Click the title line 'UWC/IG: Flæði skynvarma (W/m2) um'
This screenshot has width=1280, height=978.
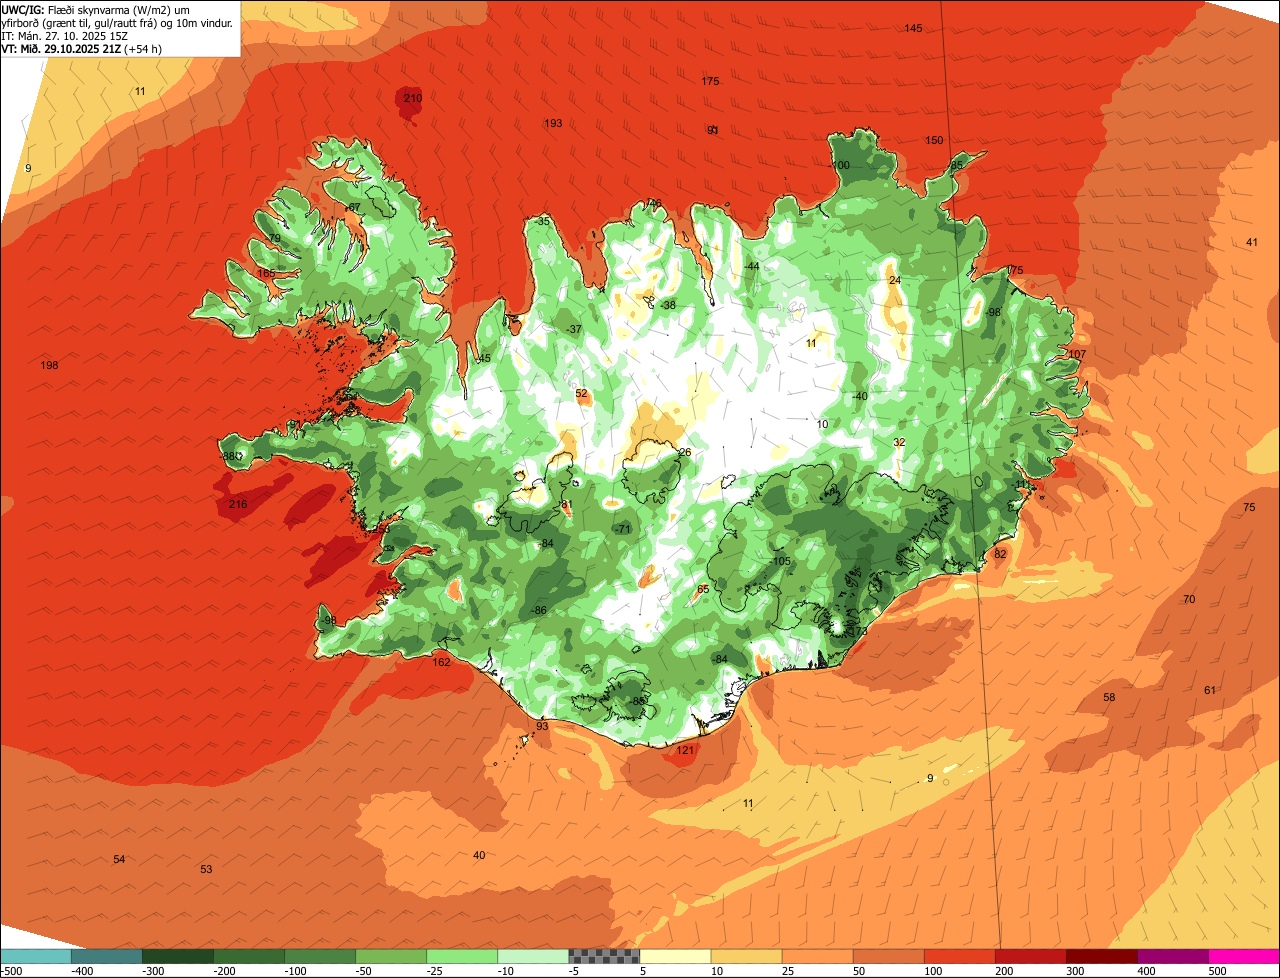97,8
